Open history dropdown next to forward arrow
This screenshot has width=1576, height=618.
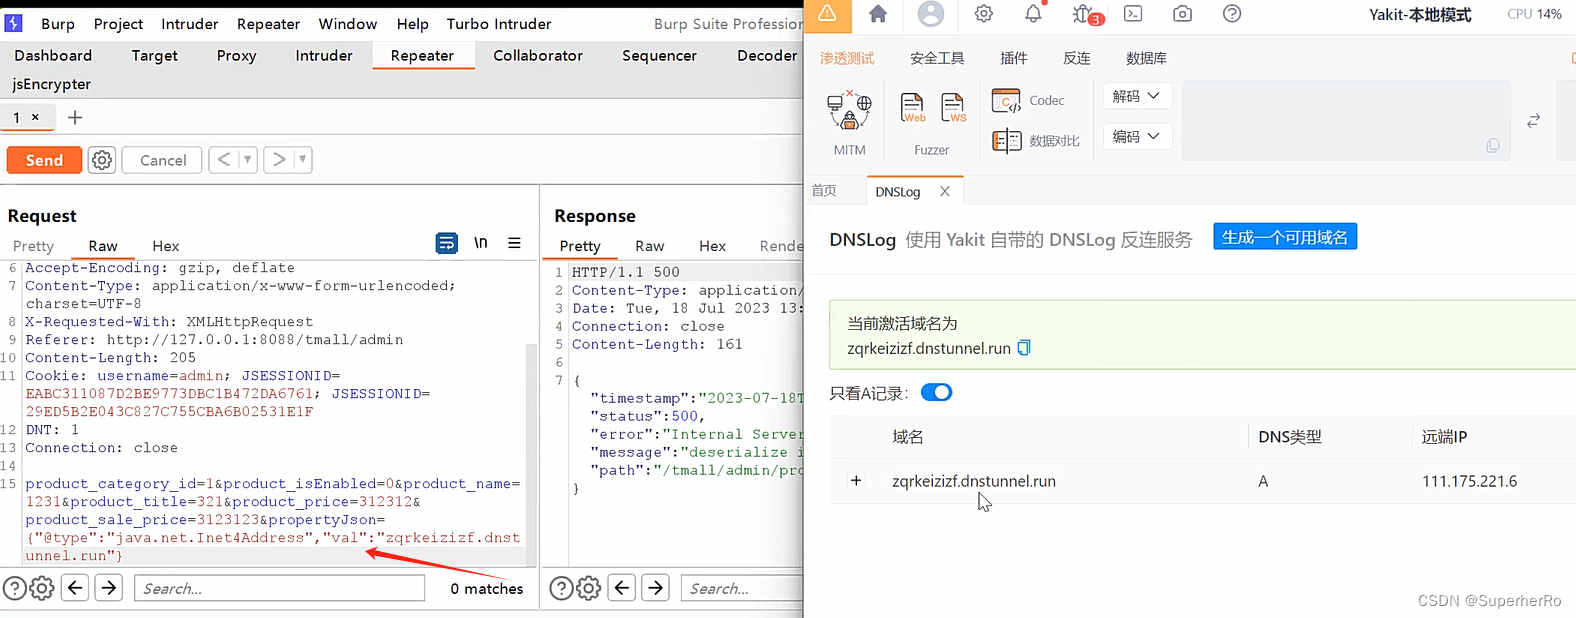pos(302,160)
